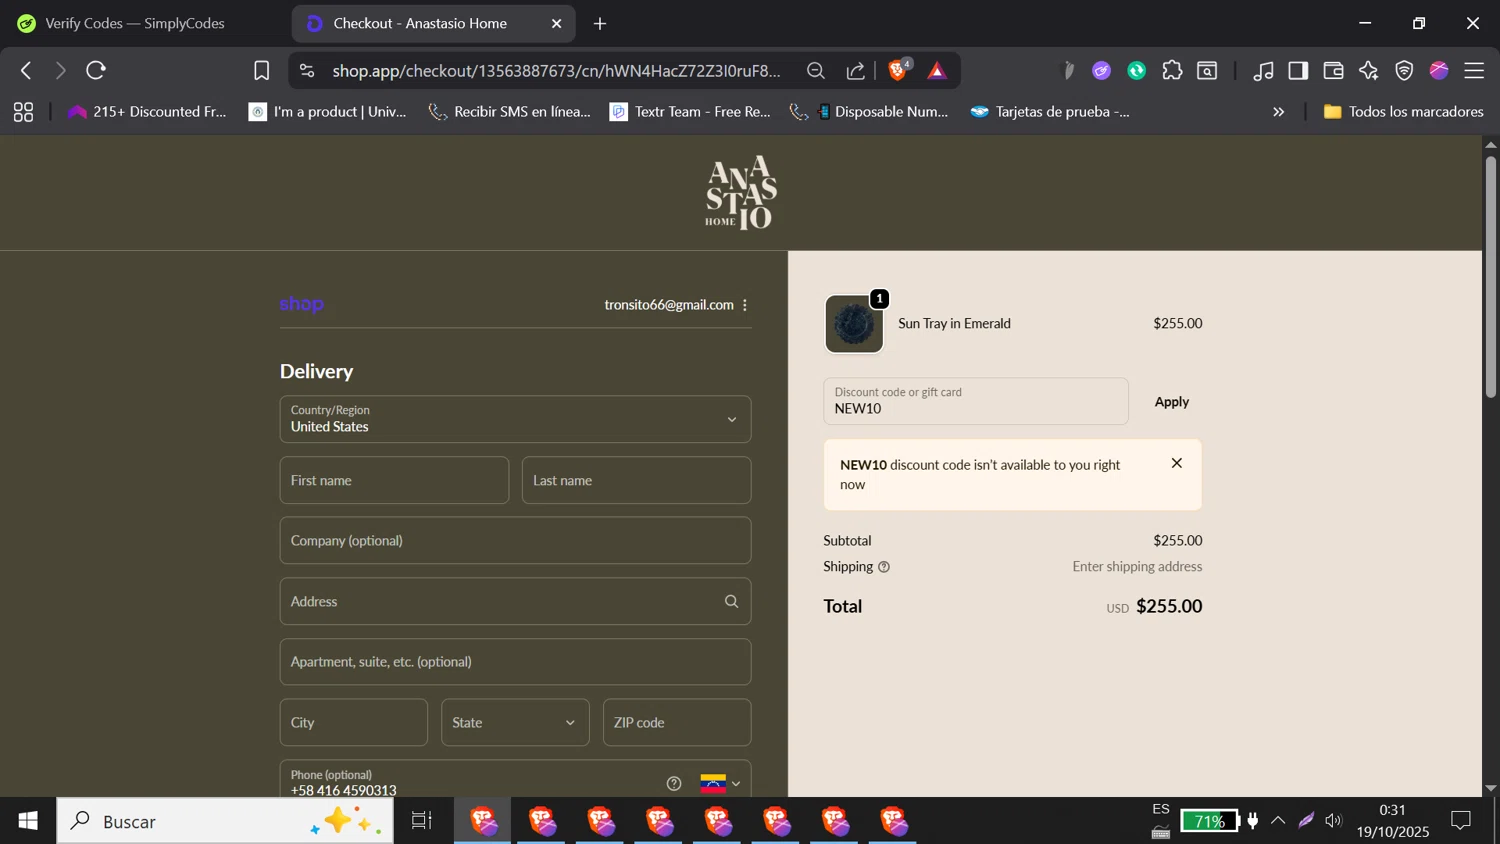Screen dimensions: 1500x844
Task: Open the State dropdown
Action: [x=515, y=722]
